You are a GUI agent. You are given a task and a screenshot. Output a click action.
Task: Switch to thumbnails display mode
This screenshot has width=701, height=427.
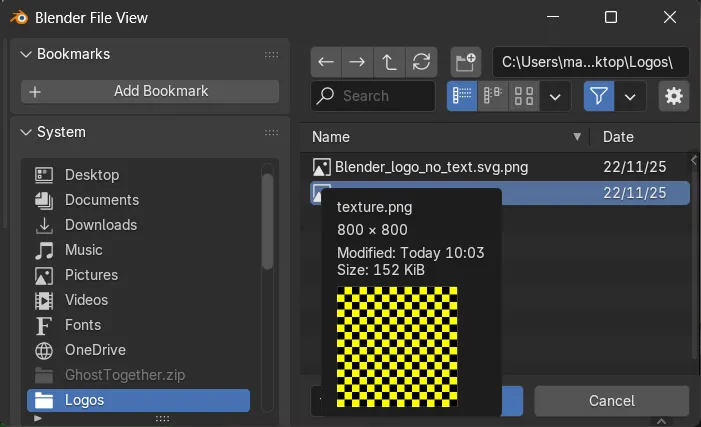(524, 96)
